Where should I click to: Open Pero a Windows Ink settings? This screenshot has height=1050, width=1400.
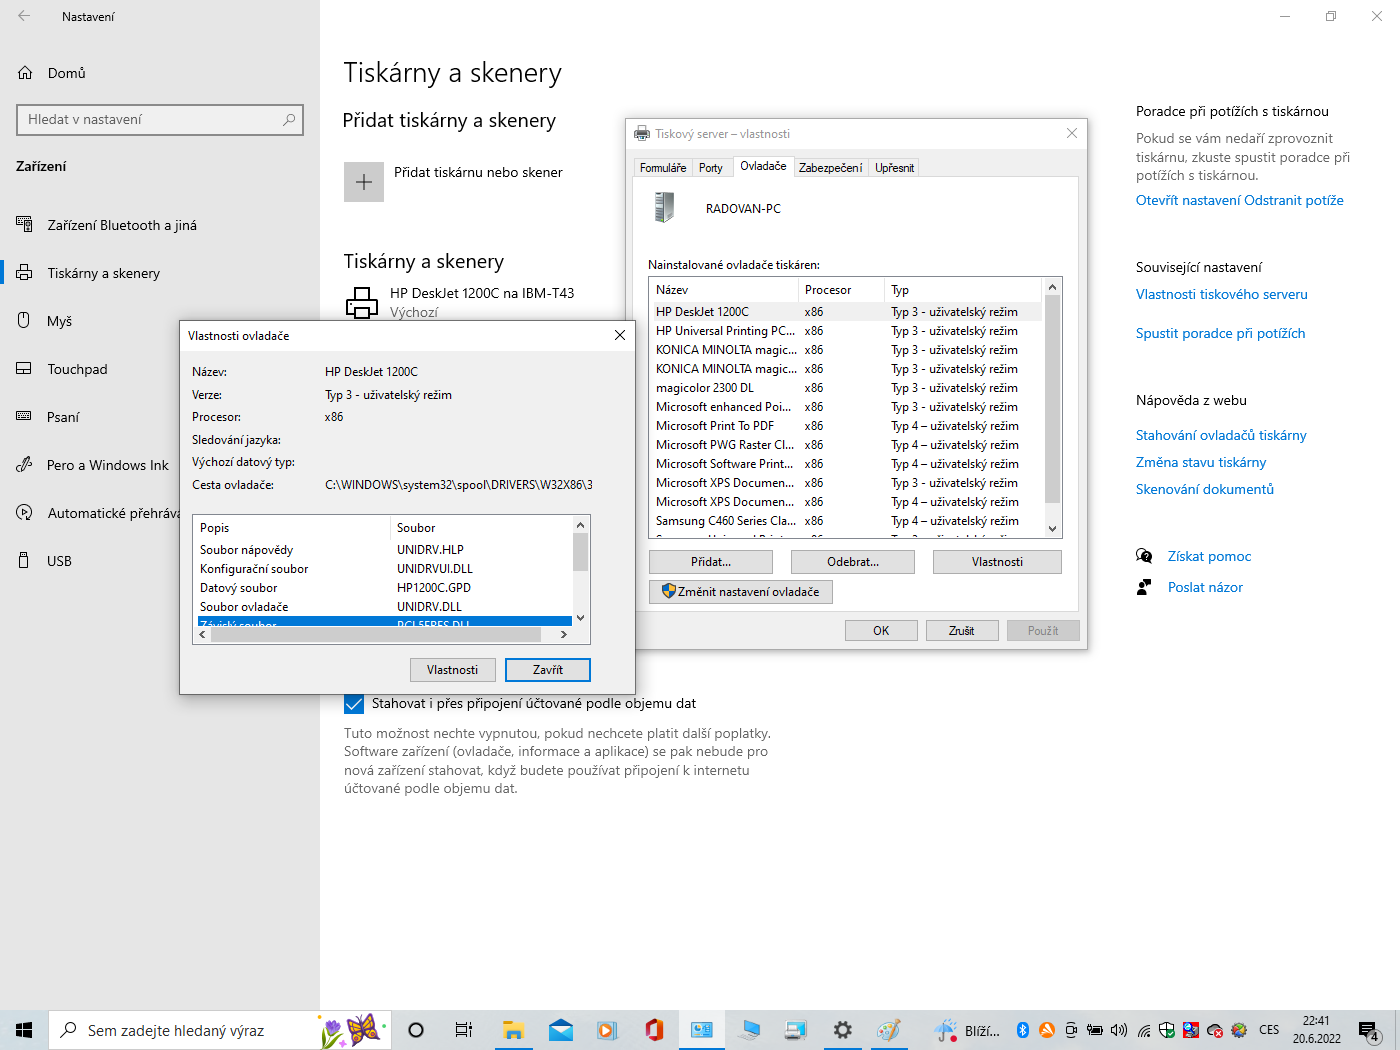(107, 465)
